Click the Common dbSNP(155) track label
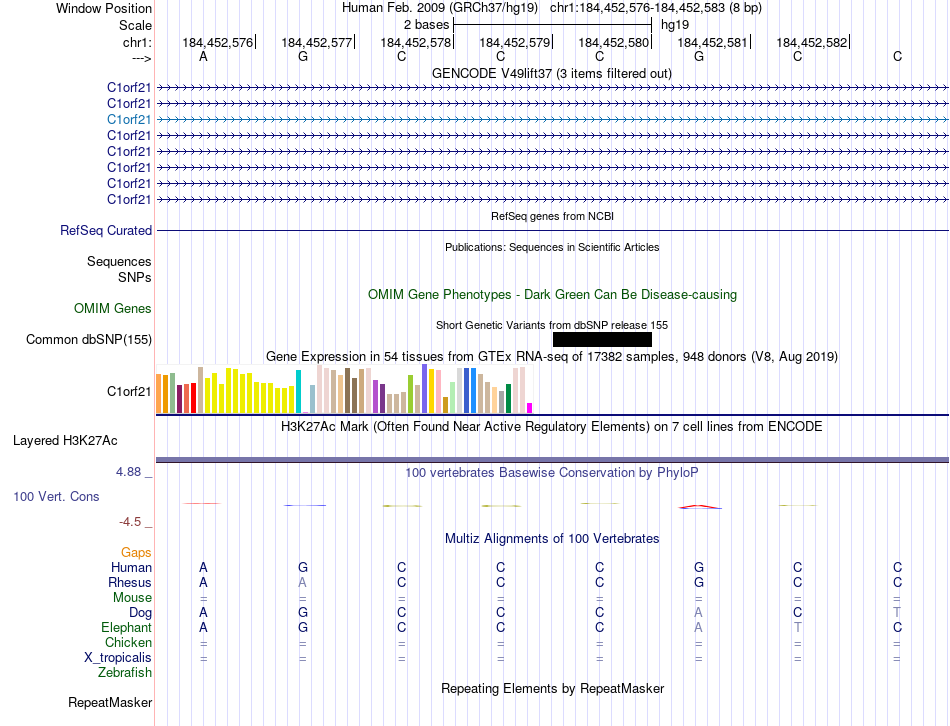Screen dimensions: 950x726 coord(89,339)
